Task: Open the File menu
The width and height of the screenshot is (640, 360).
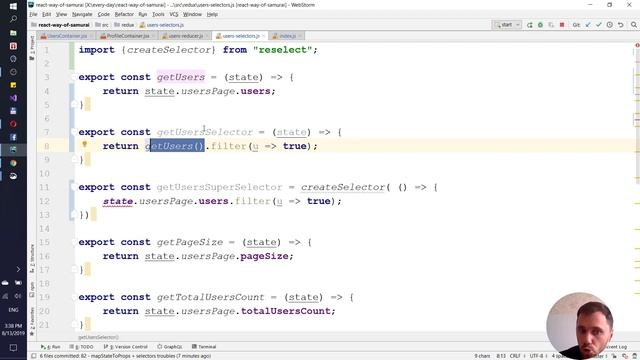Action: [33, 14]
